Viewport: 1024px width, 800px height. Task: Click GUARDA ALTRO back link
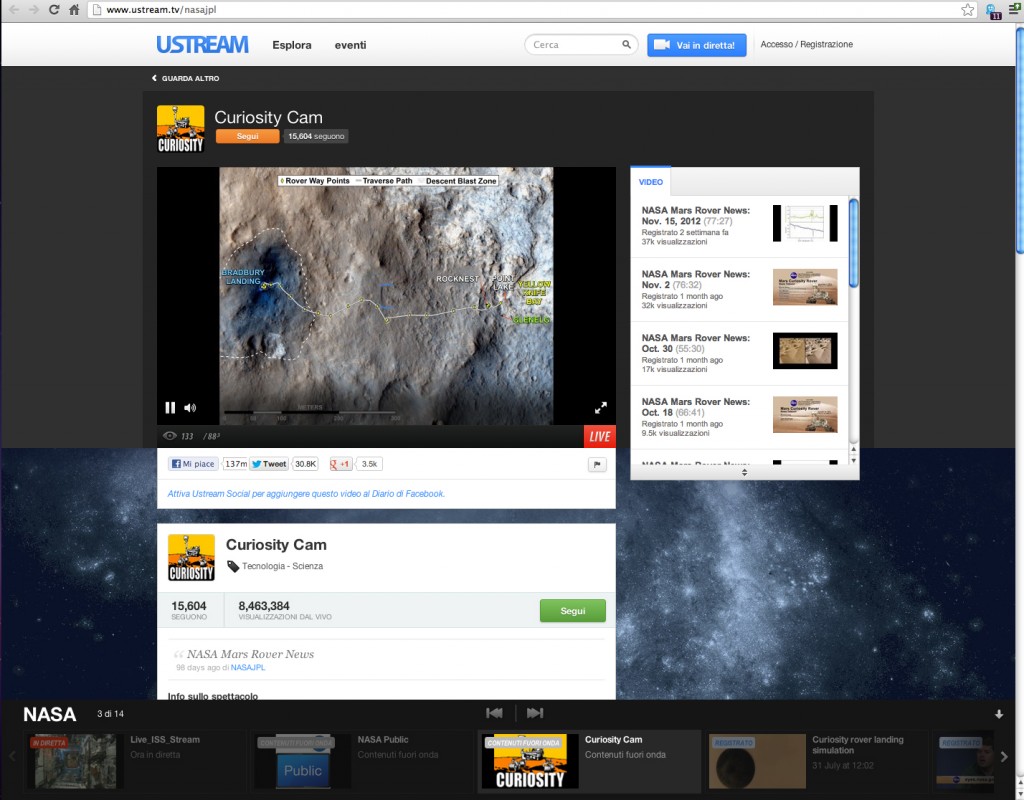click(x=186, y=78)
